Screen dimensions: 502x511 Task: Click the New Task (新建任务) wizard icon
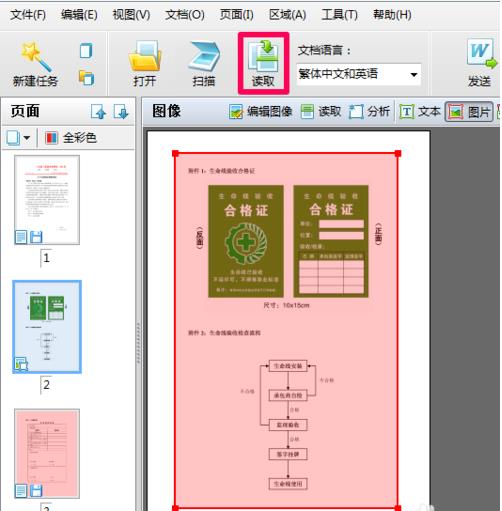35,63
